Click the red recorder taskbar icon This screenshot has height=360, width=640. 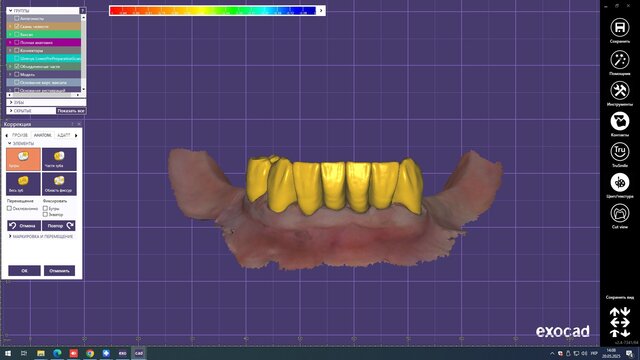coord(73,353)
